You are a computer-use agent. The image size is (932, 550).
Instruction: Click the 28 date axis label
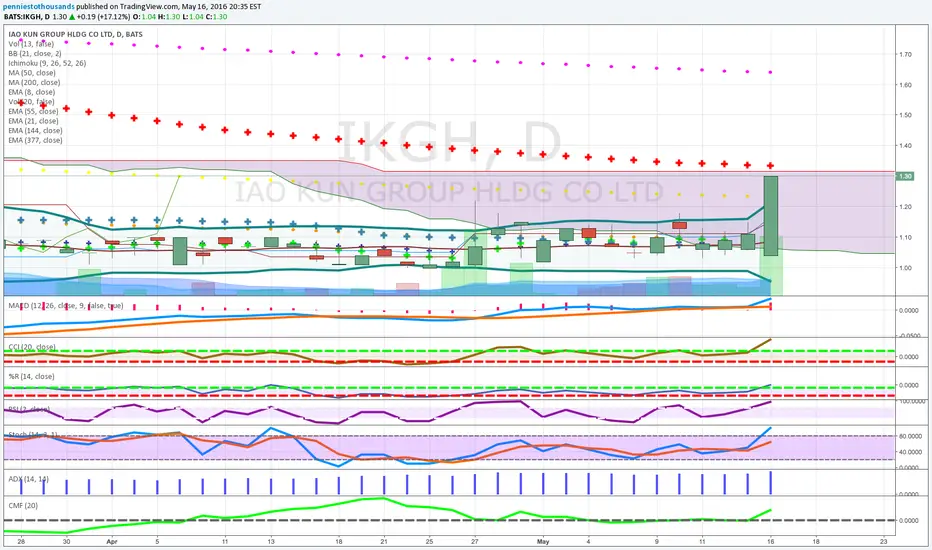pos(21,542)
